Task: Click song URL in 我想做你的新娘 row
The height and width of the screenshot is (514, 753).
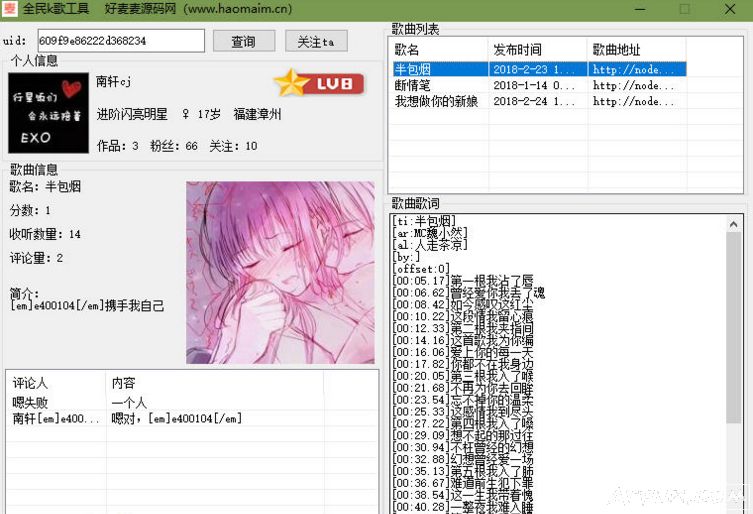Action: [633, 101]
